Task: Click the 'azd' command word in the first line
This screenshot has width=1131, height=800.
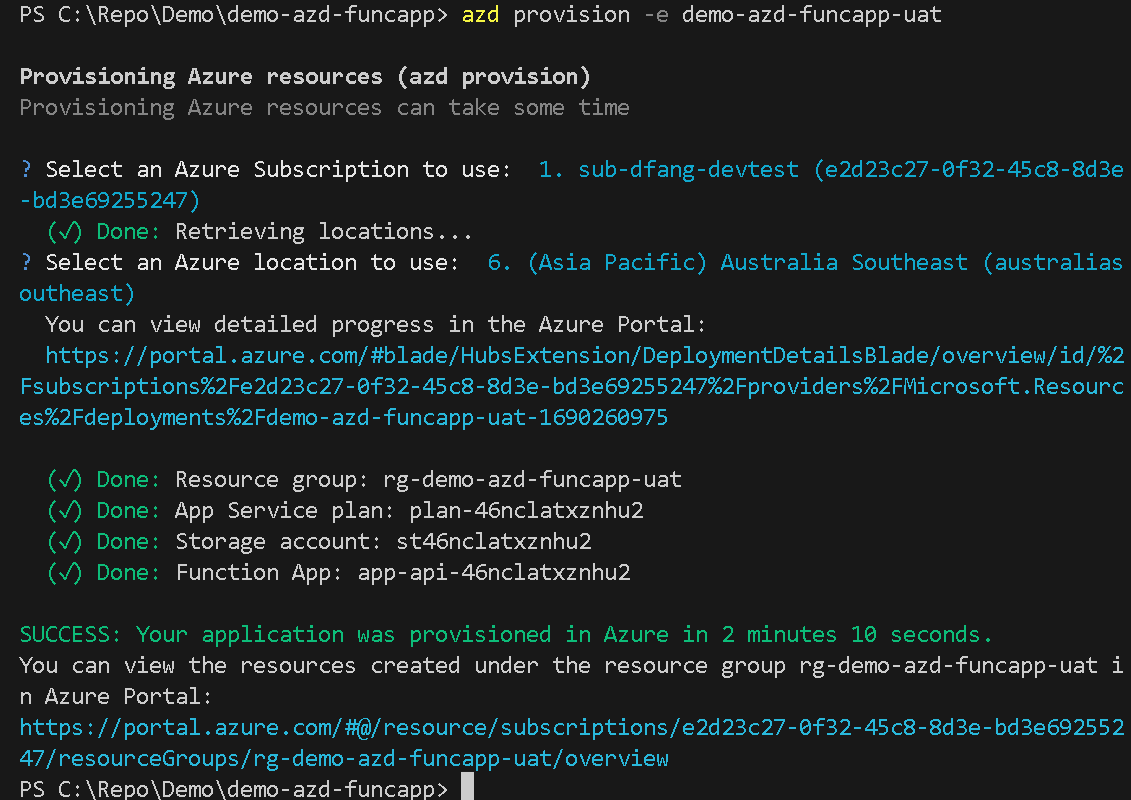Action: (480, 15)
